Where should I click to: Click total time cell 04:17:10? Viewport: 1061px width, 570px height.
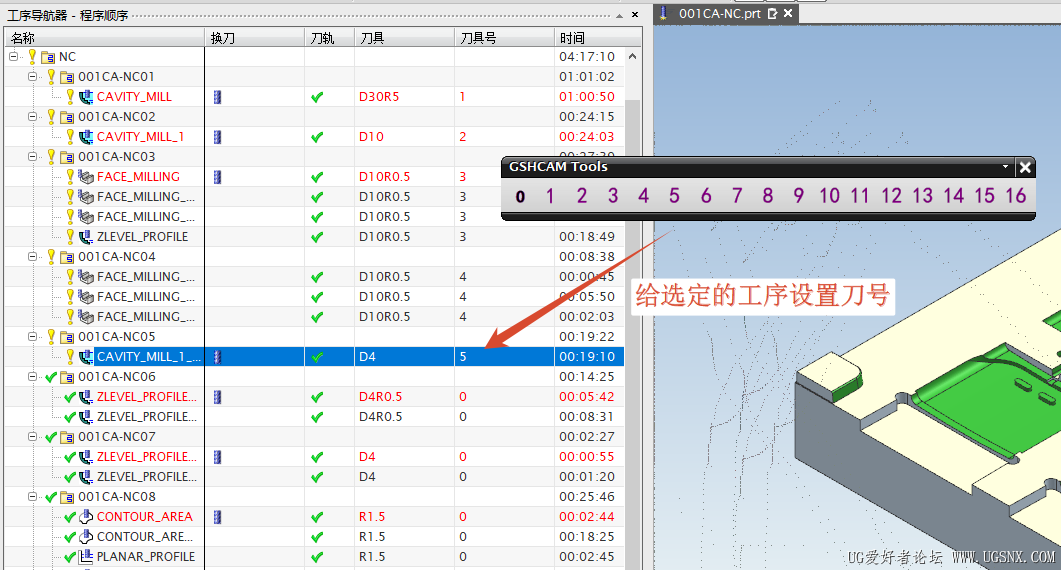(x=587, y=57)
